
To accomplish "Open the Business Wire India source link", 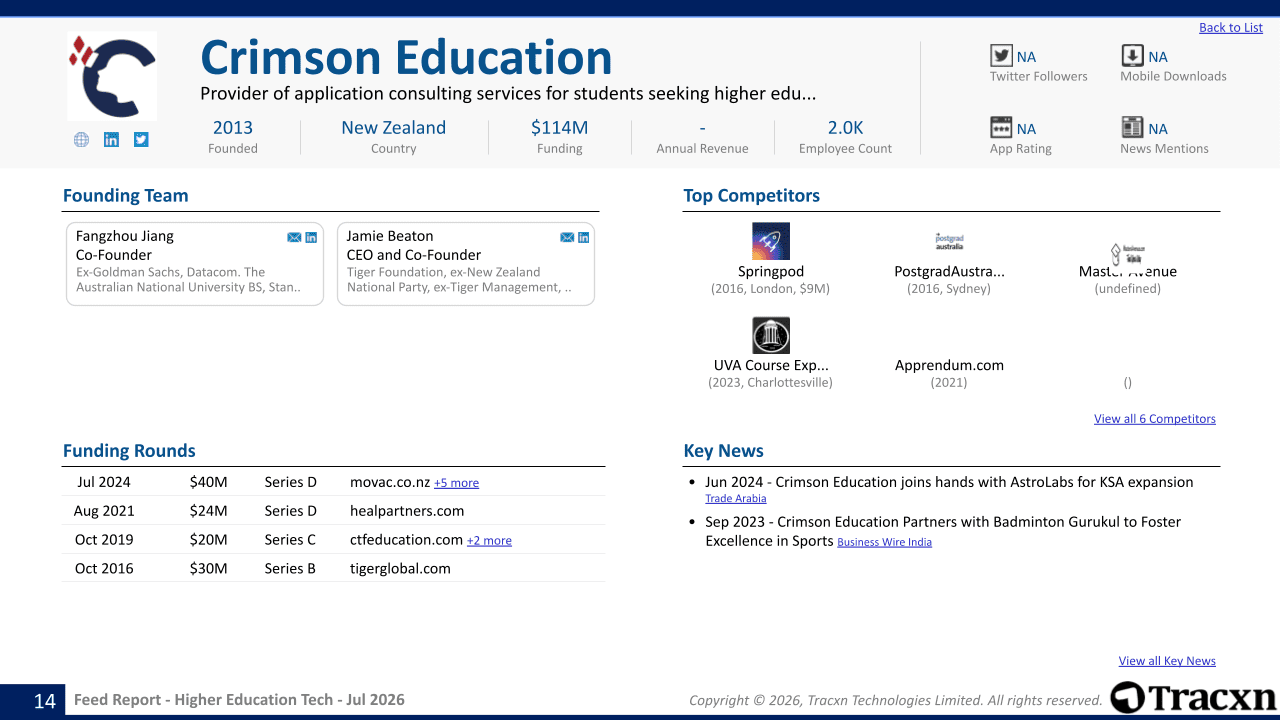I will coord(885,542).
